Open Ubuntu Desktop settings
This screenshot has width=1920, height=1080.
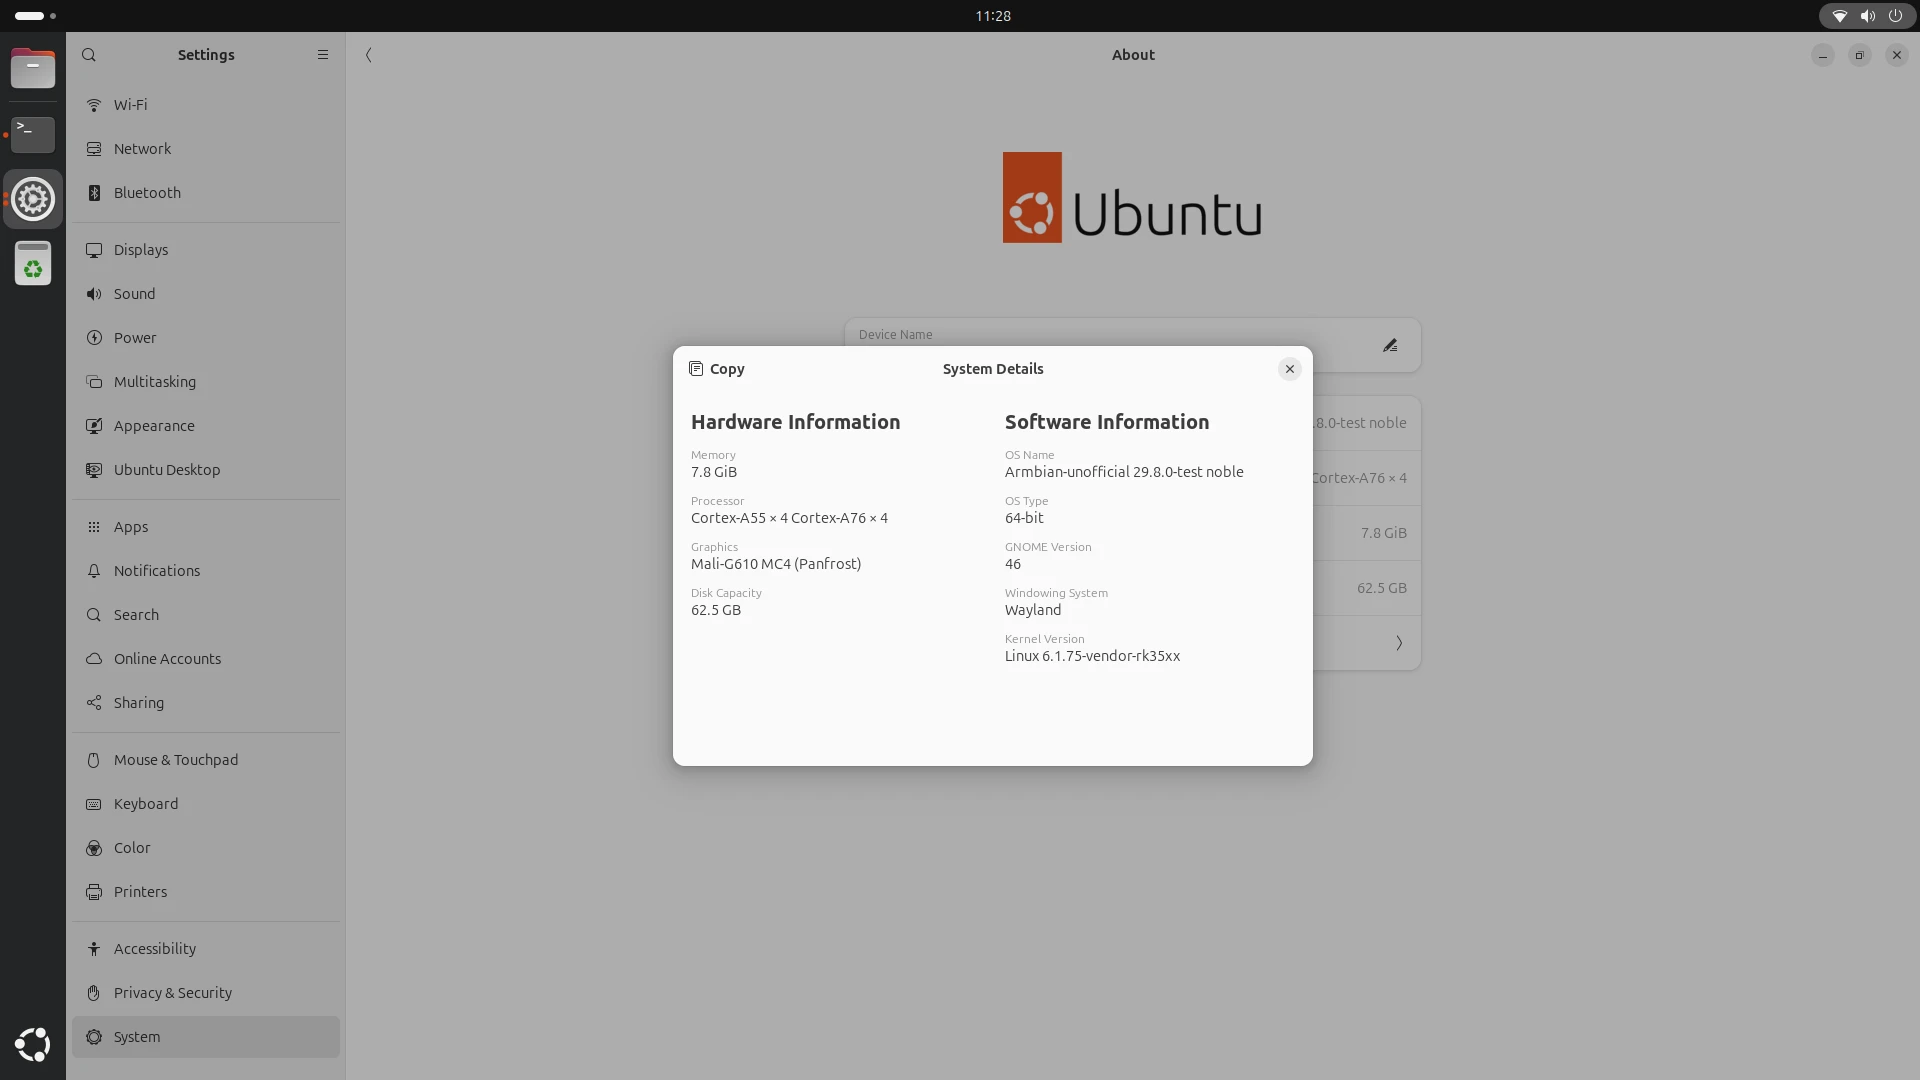click(x=166, y=469)
